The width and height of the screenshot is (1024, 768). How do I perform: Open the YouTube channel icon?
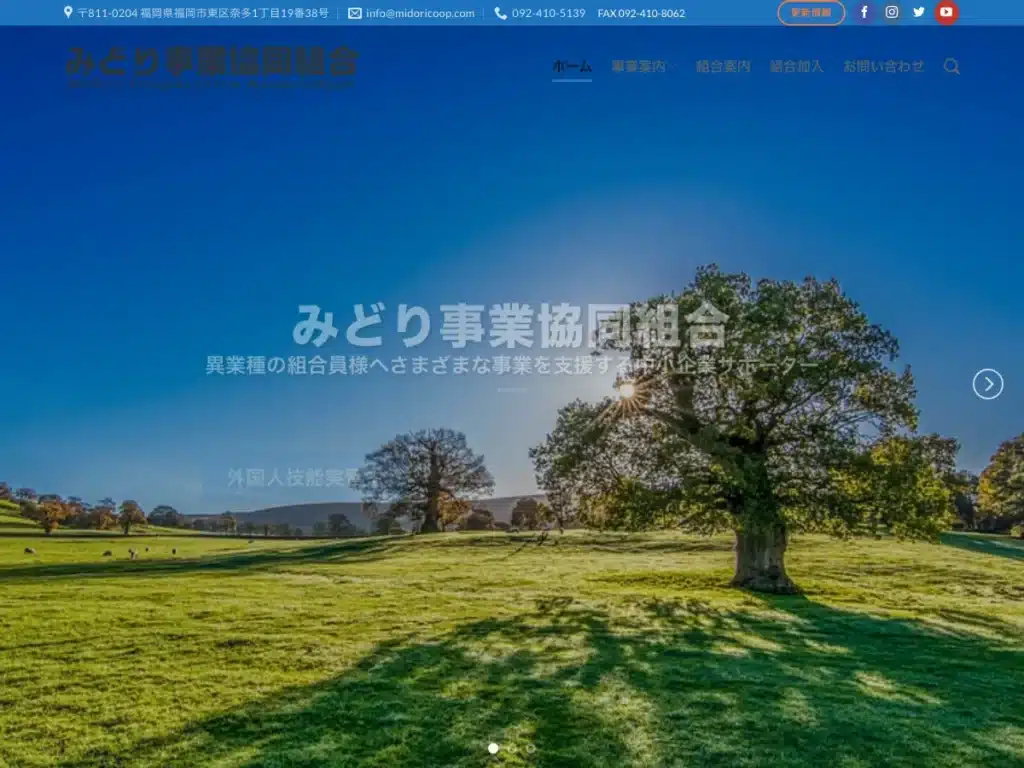click(946, 12)
